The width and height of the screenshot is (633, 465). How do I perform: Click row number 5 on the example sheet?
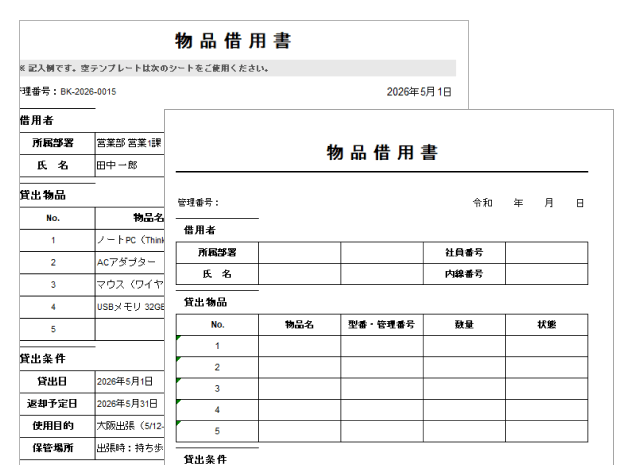coord(53,329)
